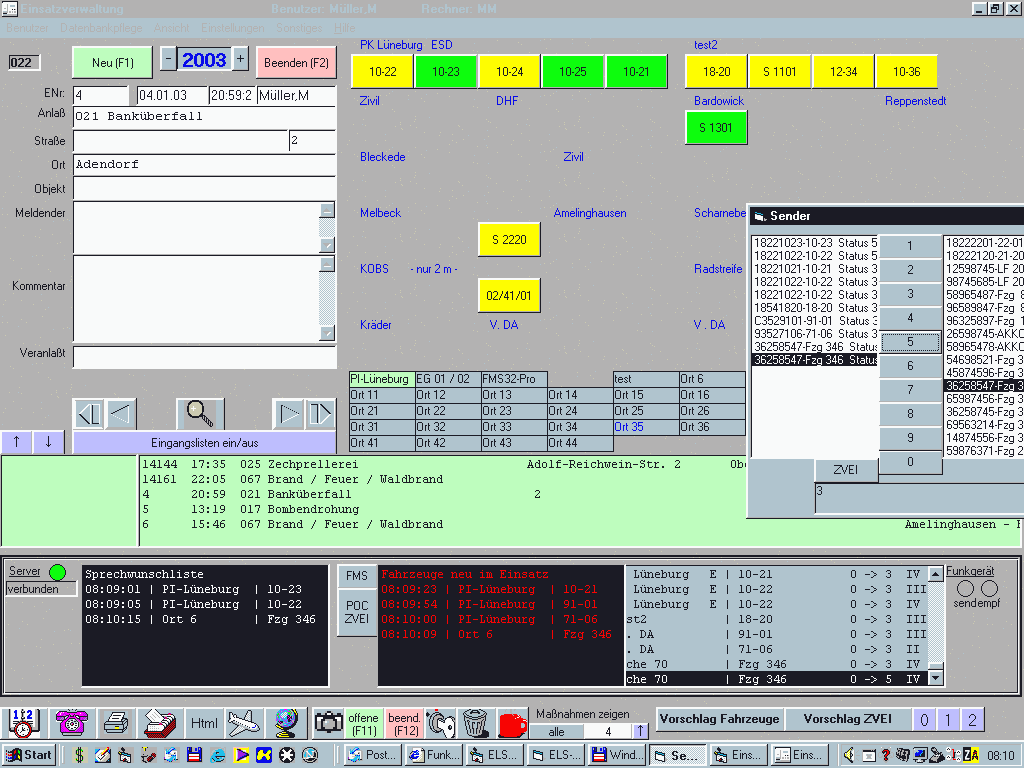Click yellow S 2220 vehicle tile
This screenshot has width=1024, height=768.
coord(509,239)
